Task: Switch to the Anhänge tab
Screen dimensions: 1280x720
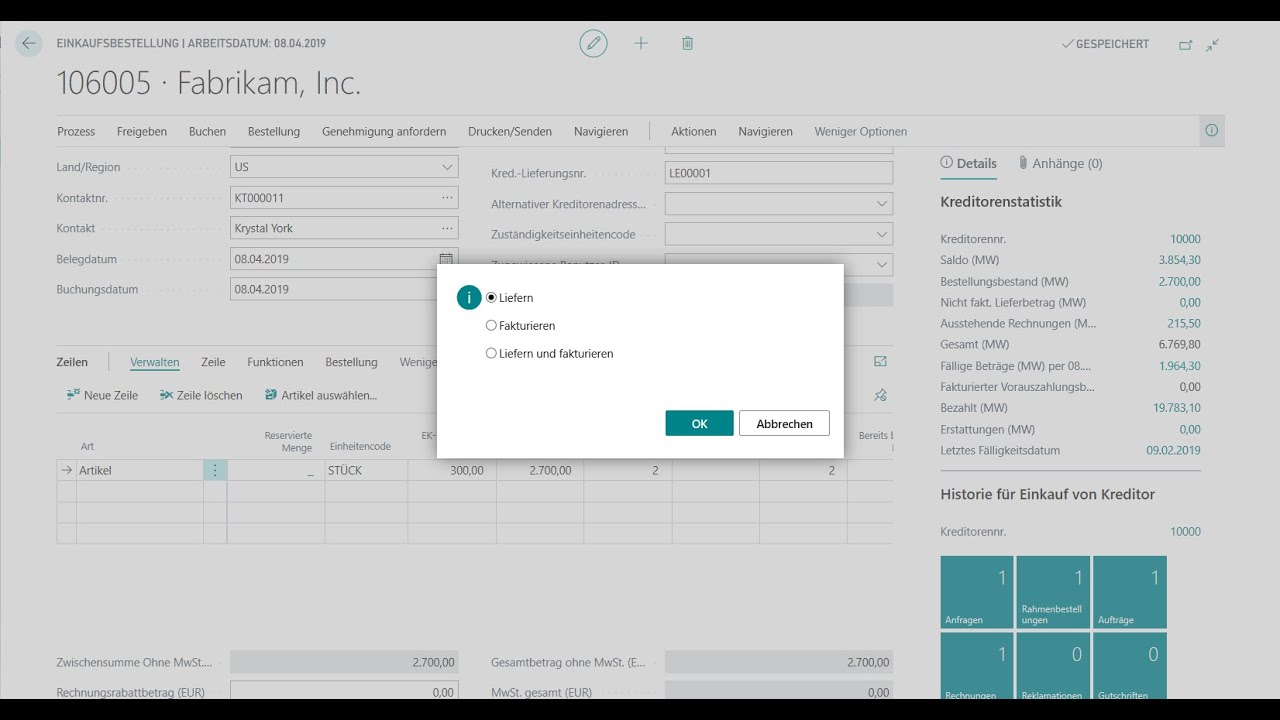Action: (x=1060, y=163)
